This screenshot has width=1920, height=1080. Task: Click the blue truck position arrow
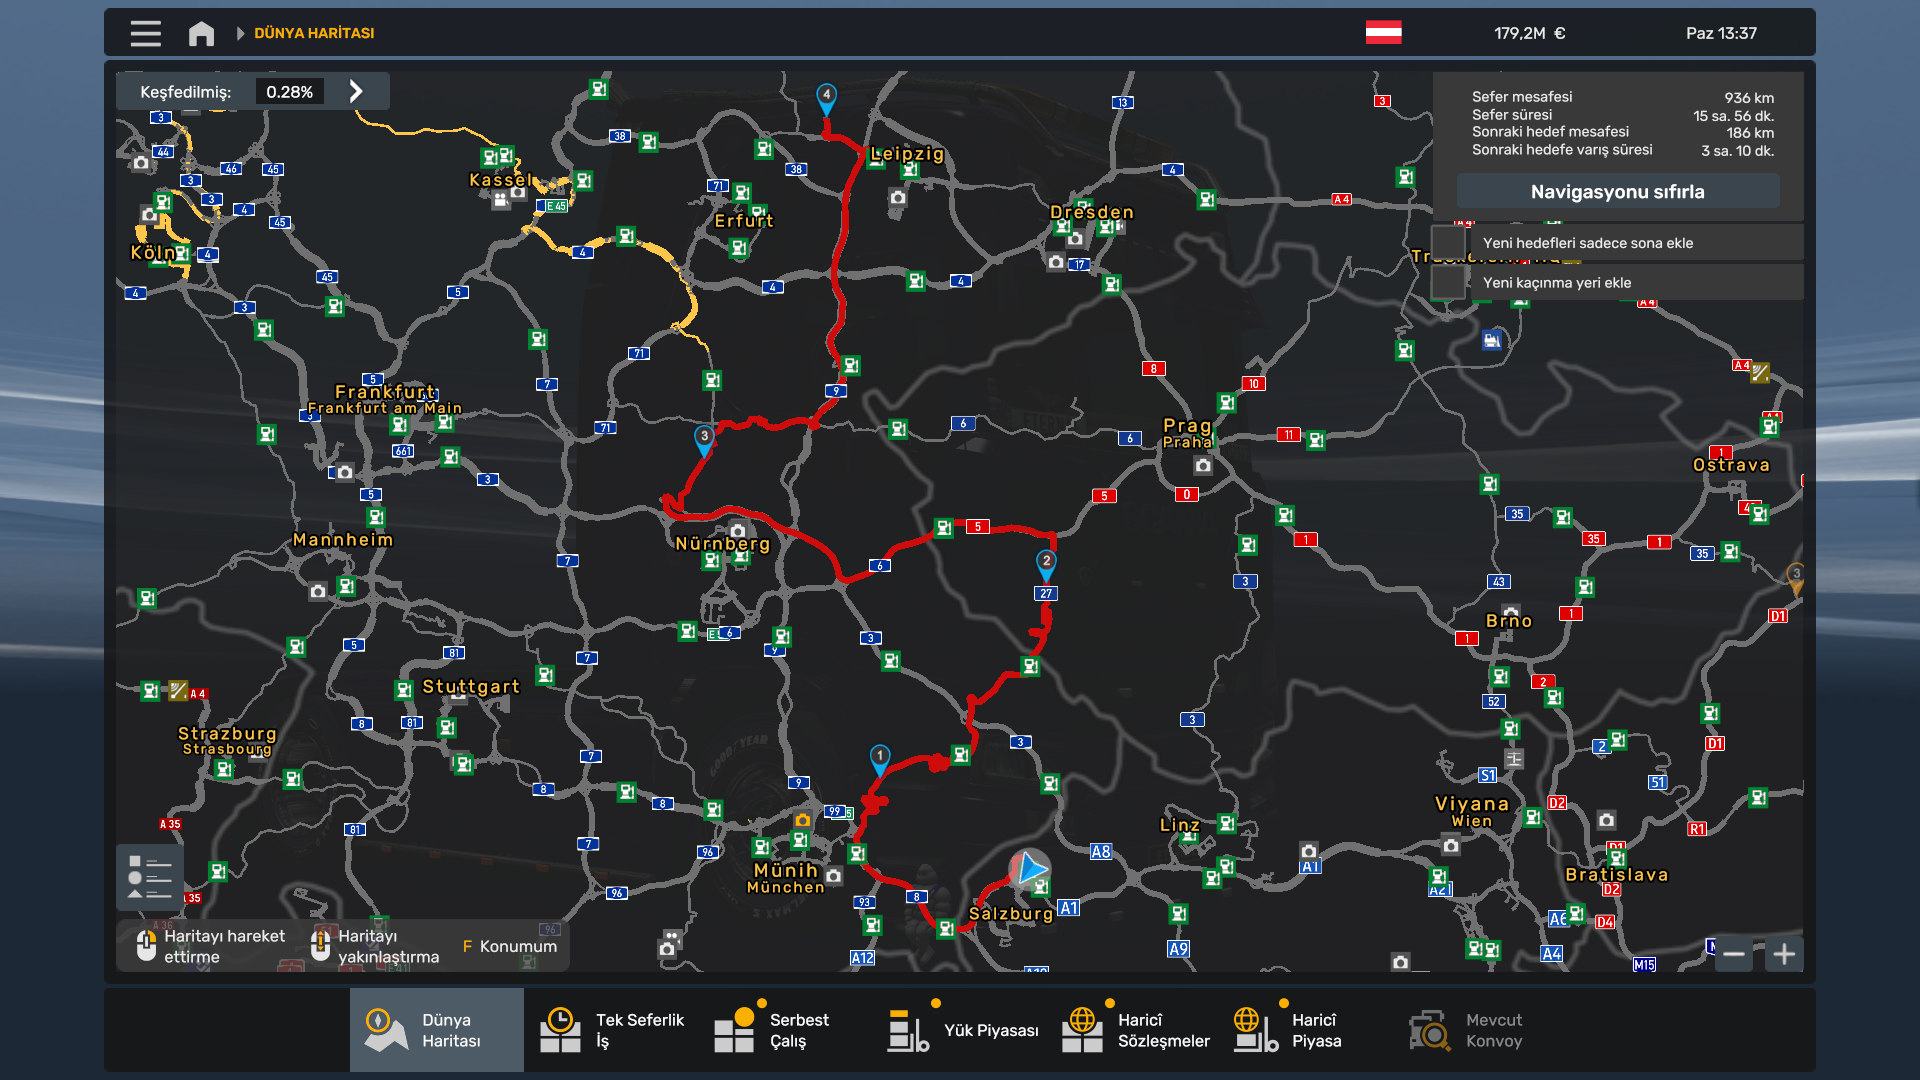tap(1030, 868)
